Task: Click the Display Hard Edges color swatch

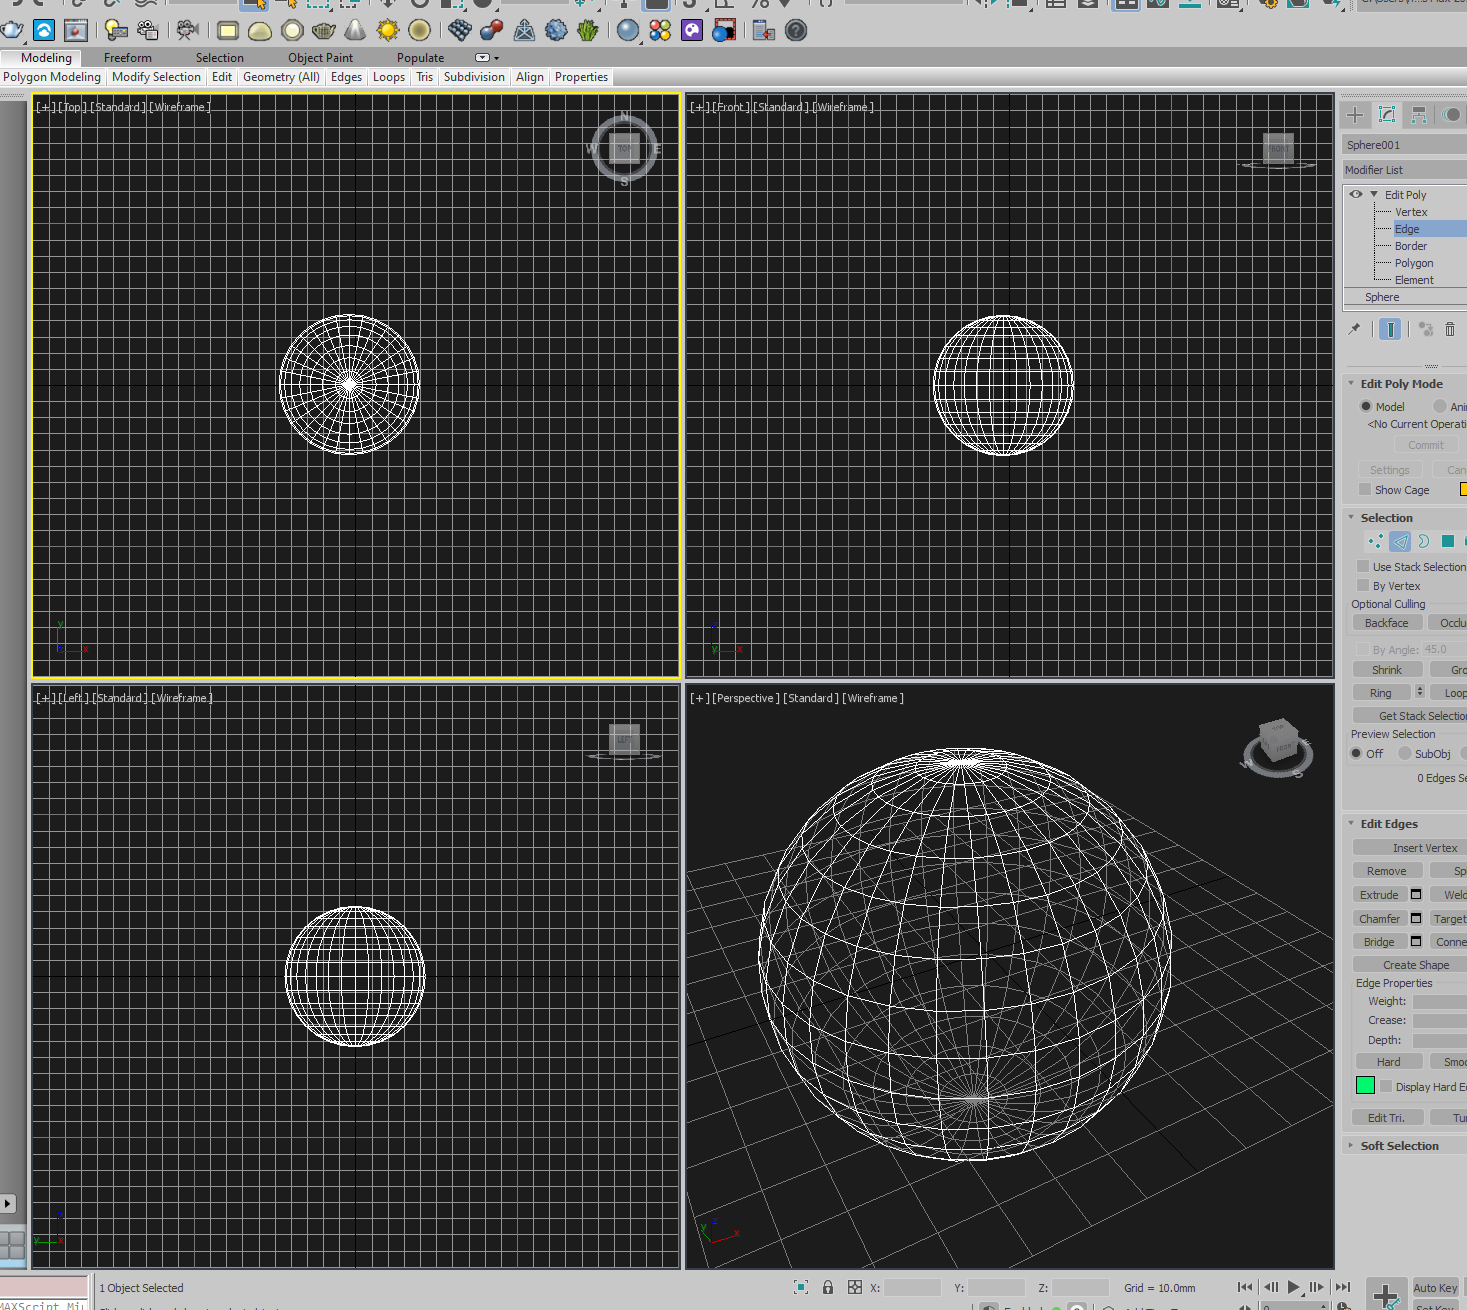Action: point(1365,1085)
